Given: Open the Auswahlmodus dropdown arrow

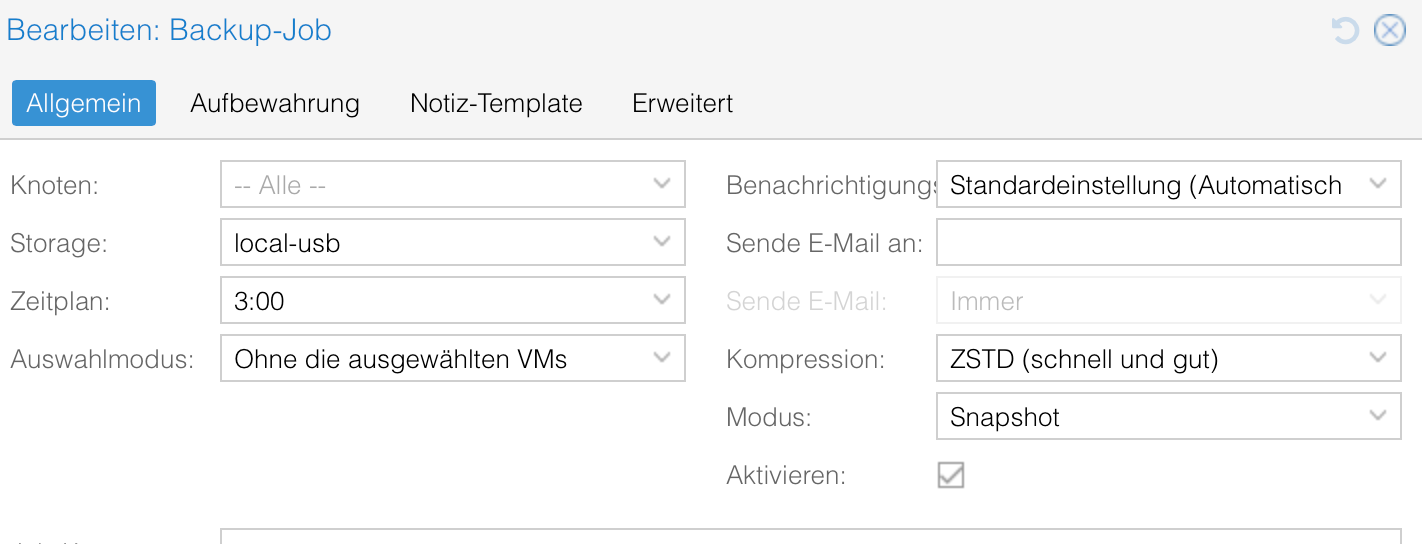Looking at the screenshot, I should pyautogui.click(x=661, y=358).
